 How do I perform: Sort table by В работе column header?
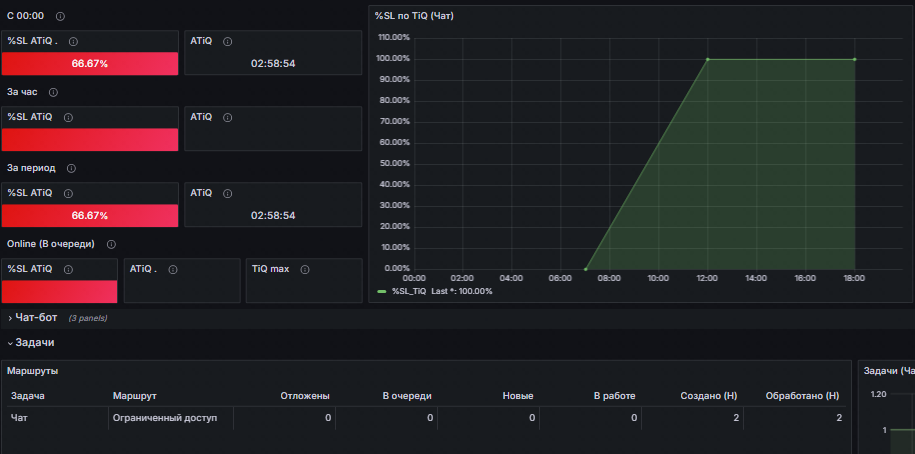coord(614,396)
